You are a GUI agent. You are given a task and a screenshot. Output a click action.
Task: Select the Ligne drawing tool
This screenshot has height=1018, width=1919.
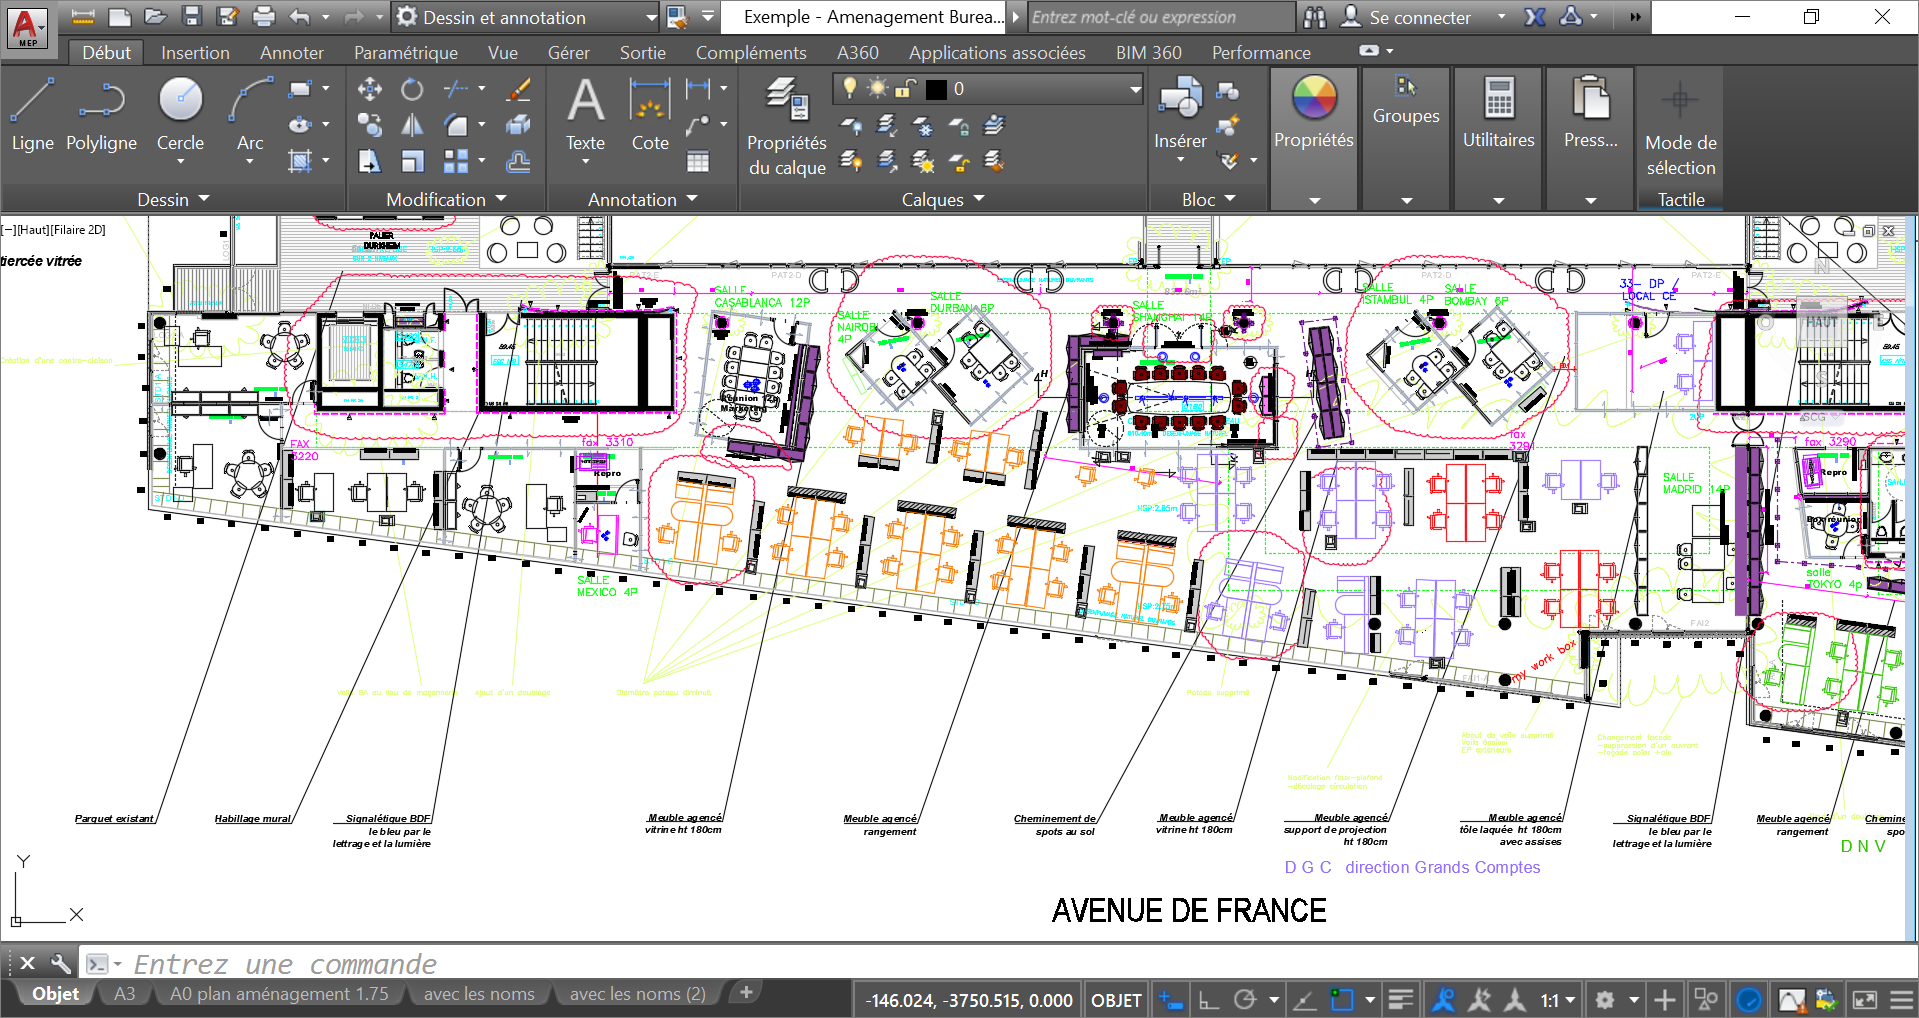tap(32, 114)
